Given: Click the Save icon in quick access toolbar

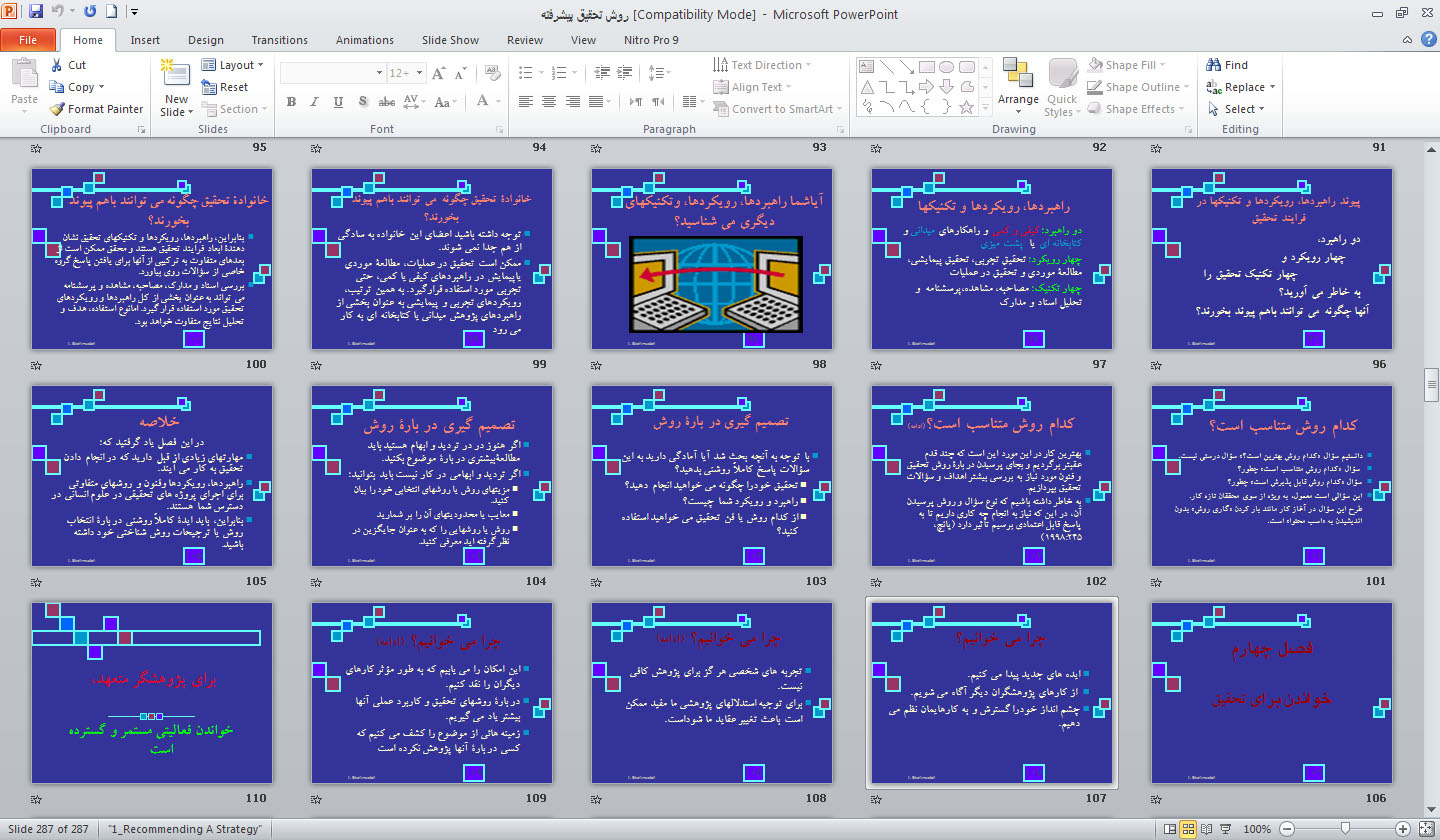Looking at the screenshot, I should click(x=36, y=12).
